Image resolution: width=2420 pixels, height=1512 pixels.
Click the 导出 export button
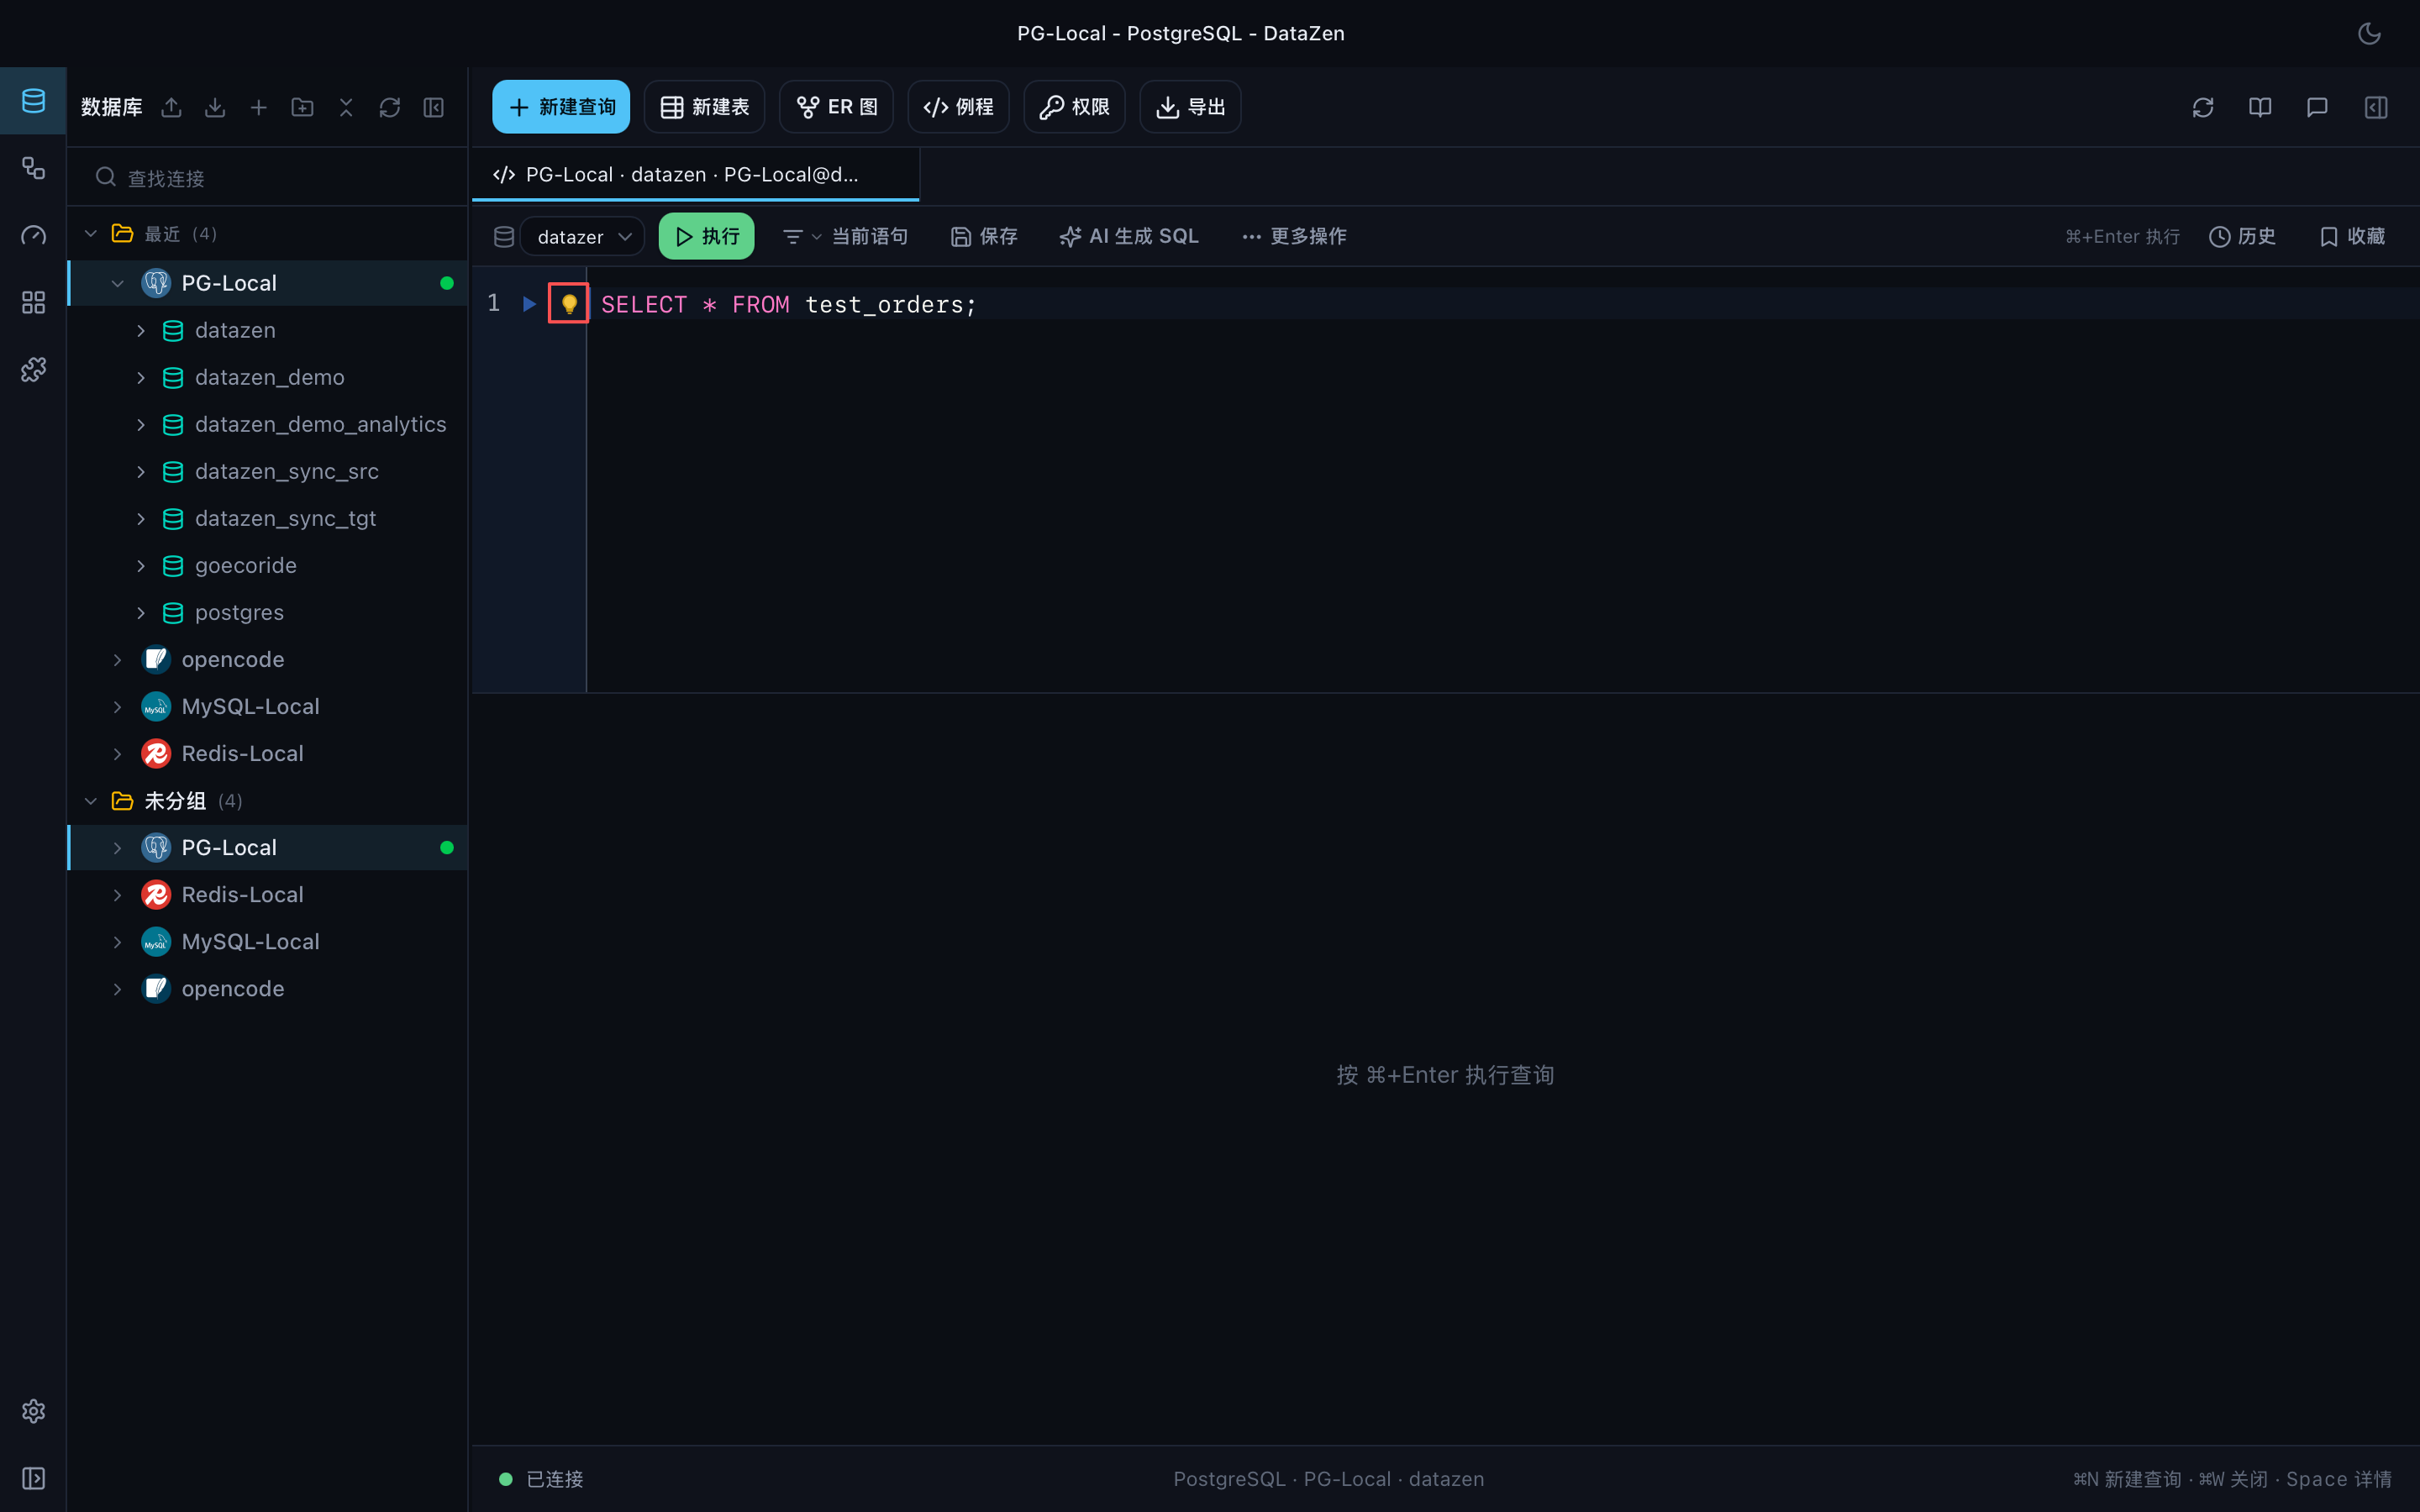[1190, 107]
